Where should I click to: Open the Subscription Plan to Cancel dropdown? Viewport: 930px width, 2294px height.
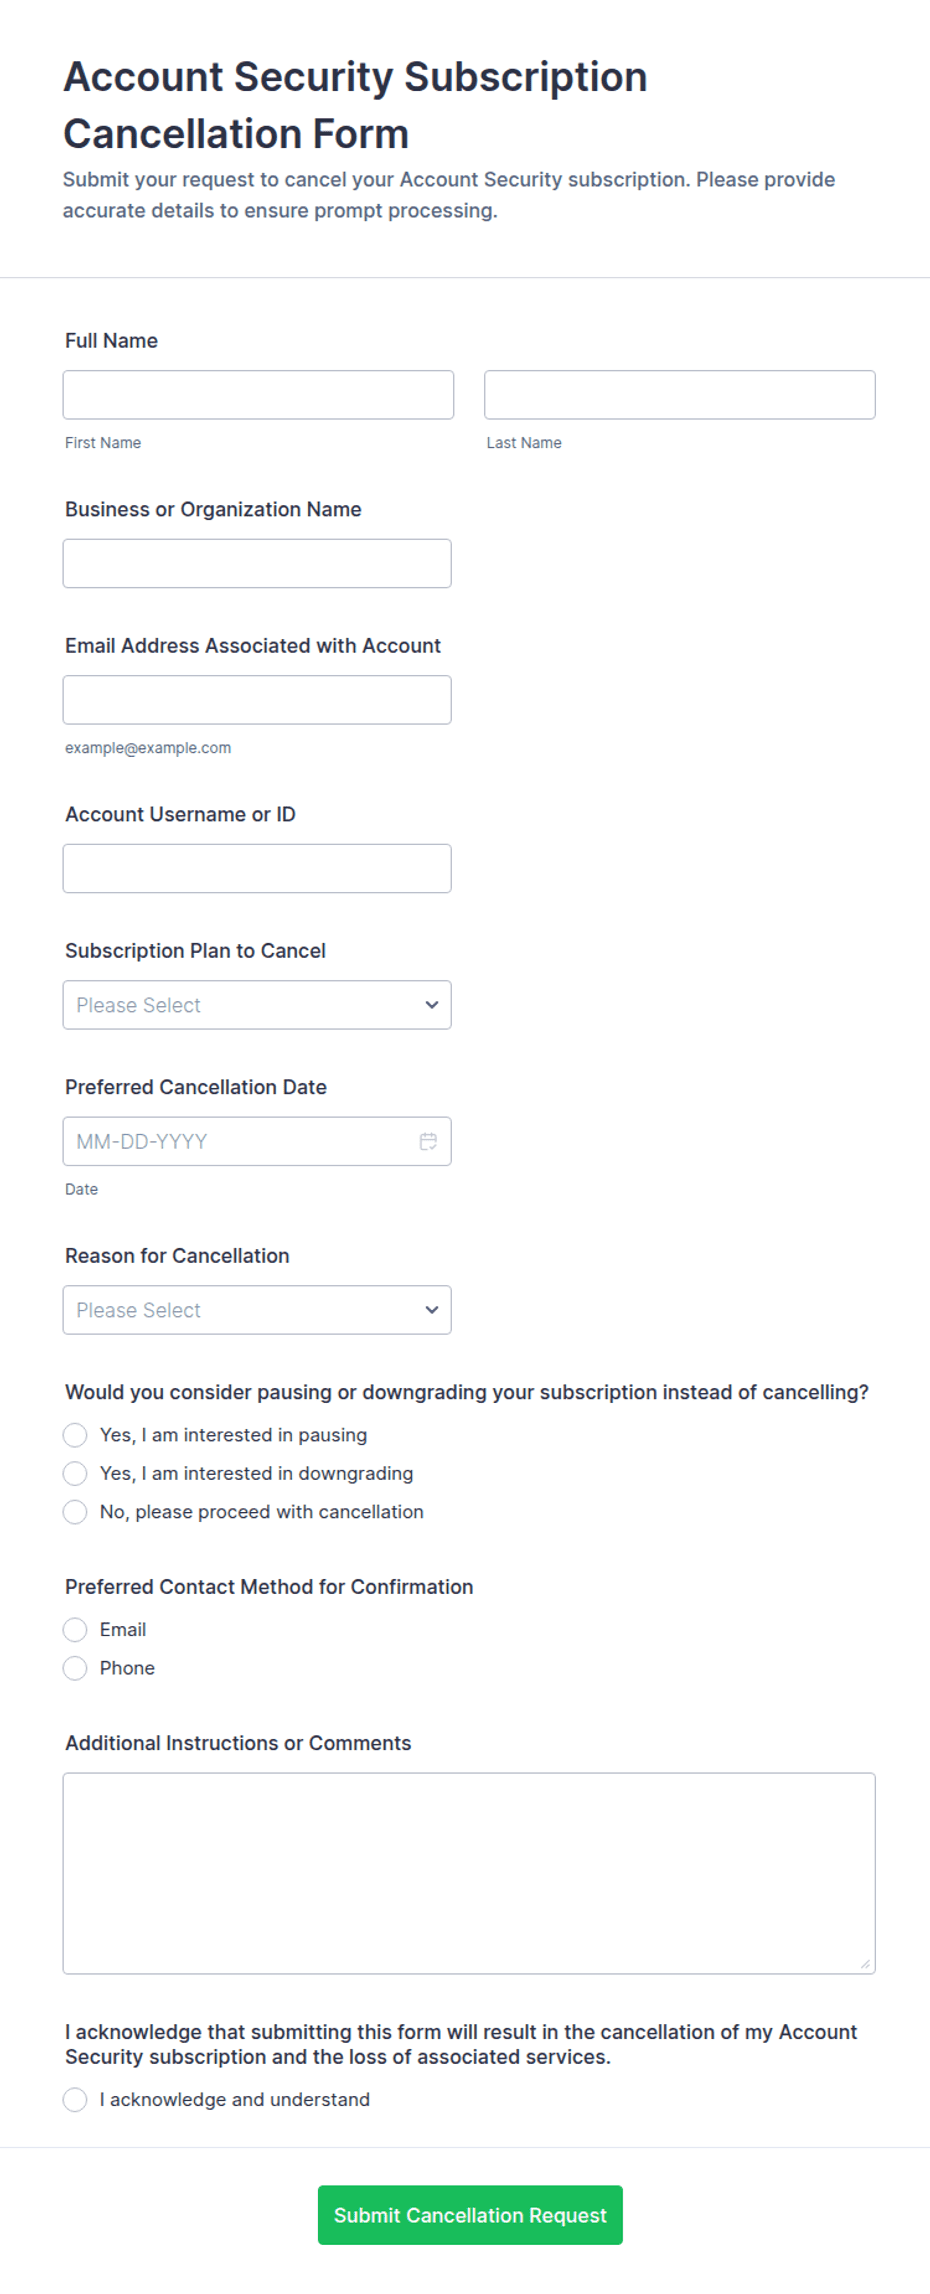257,1005
